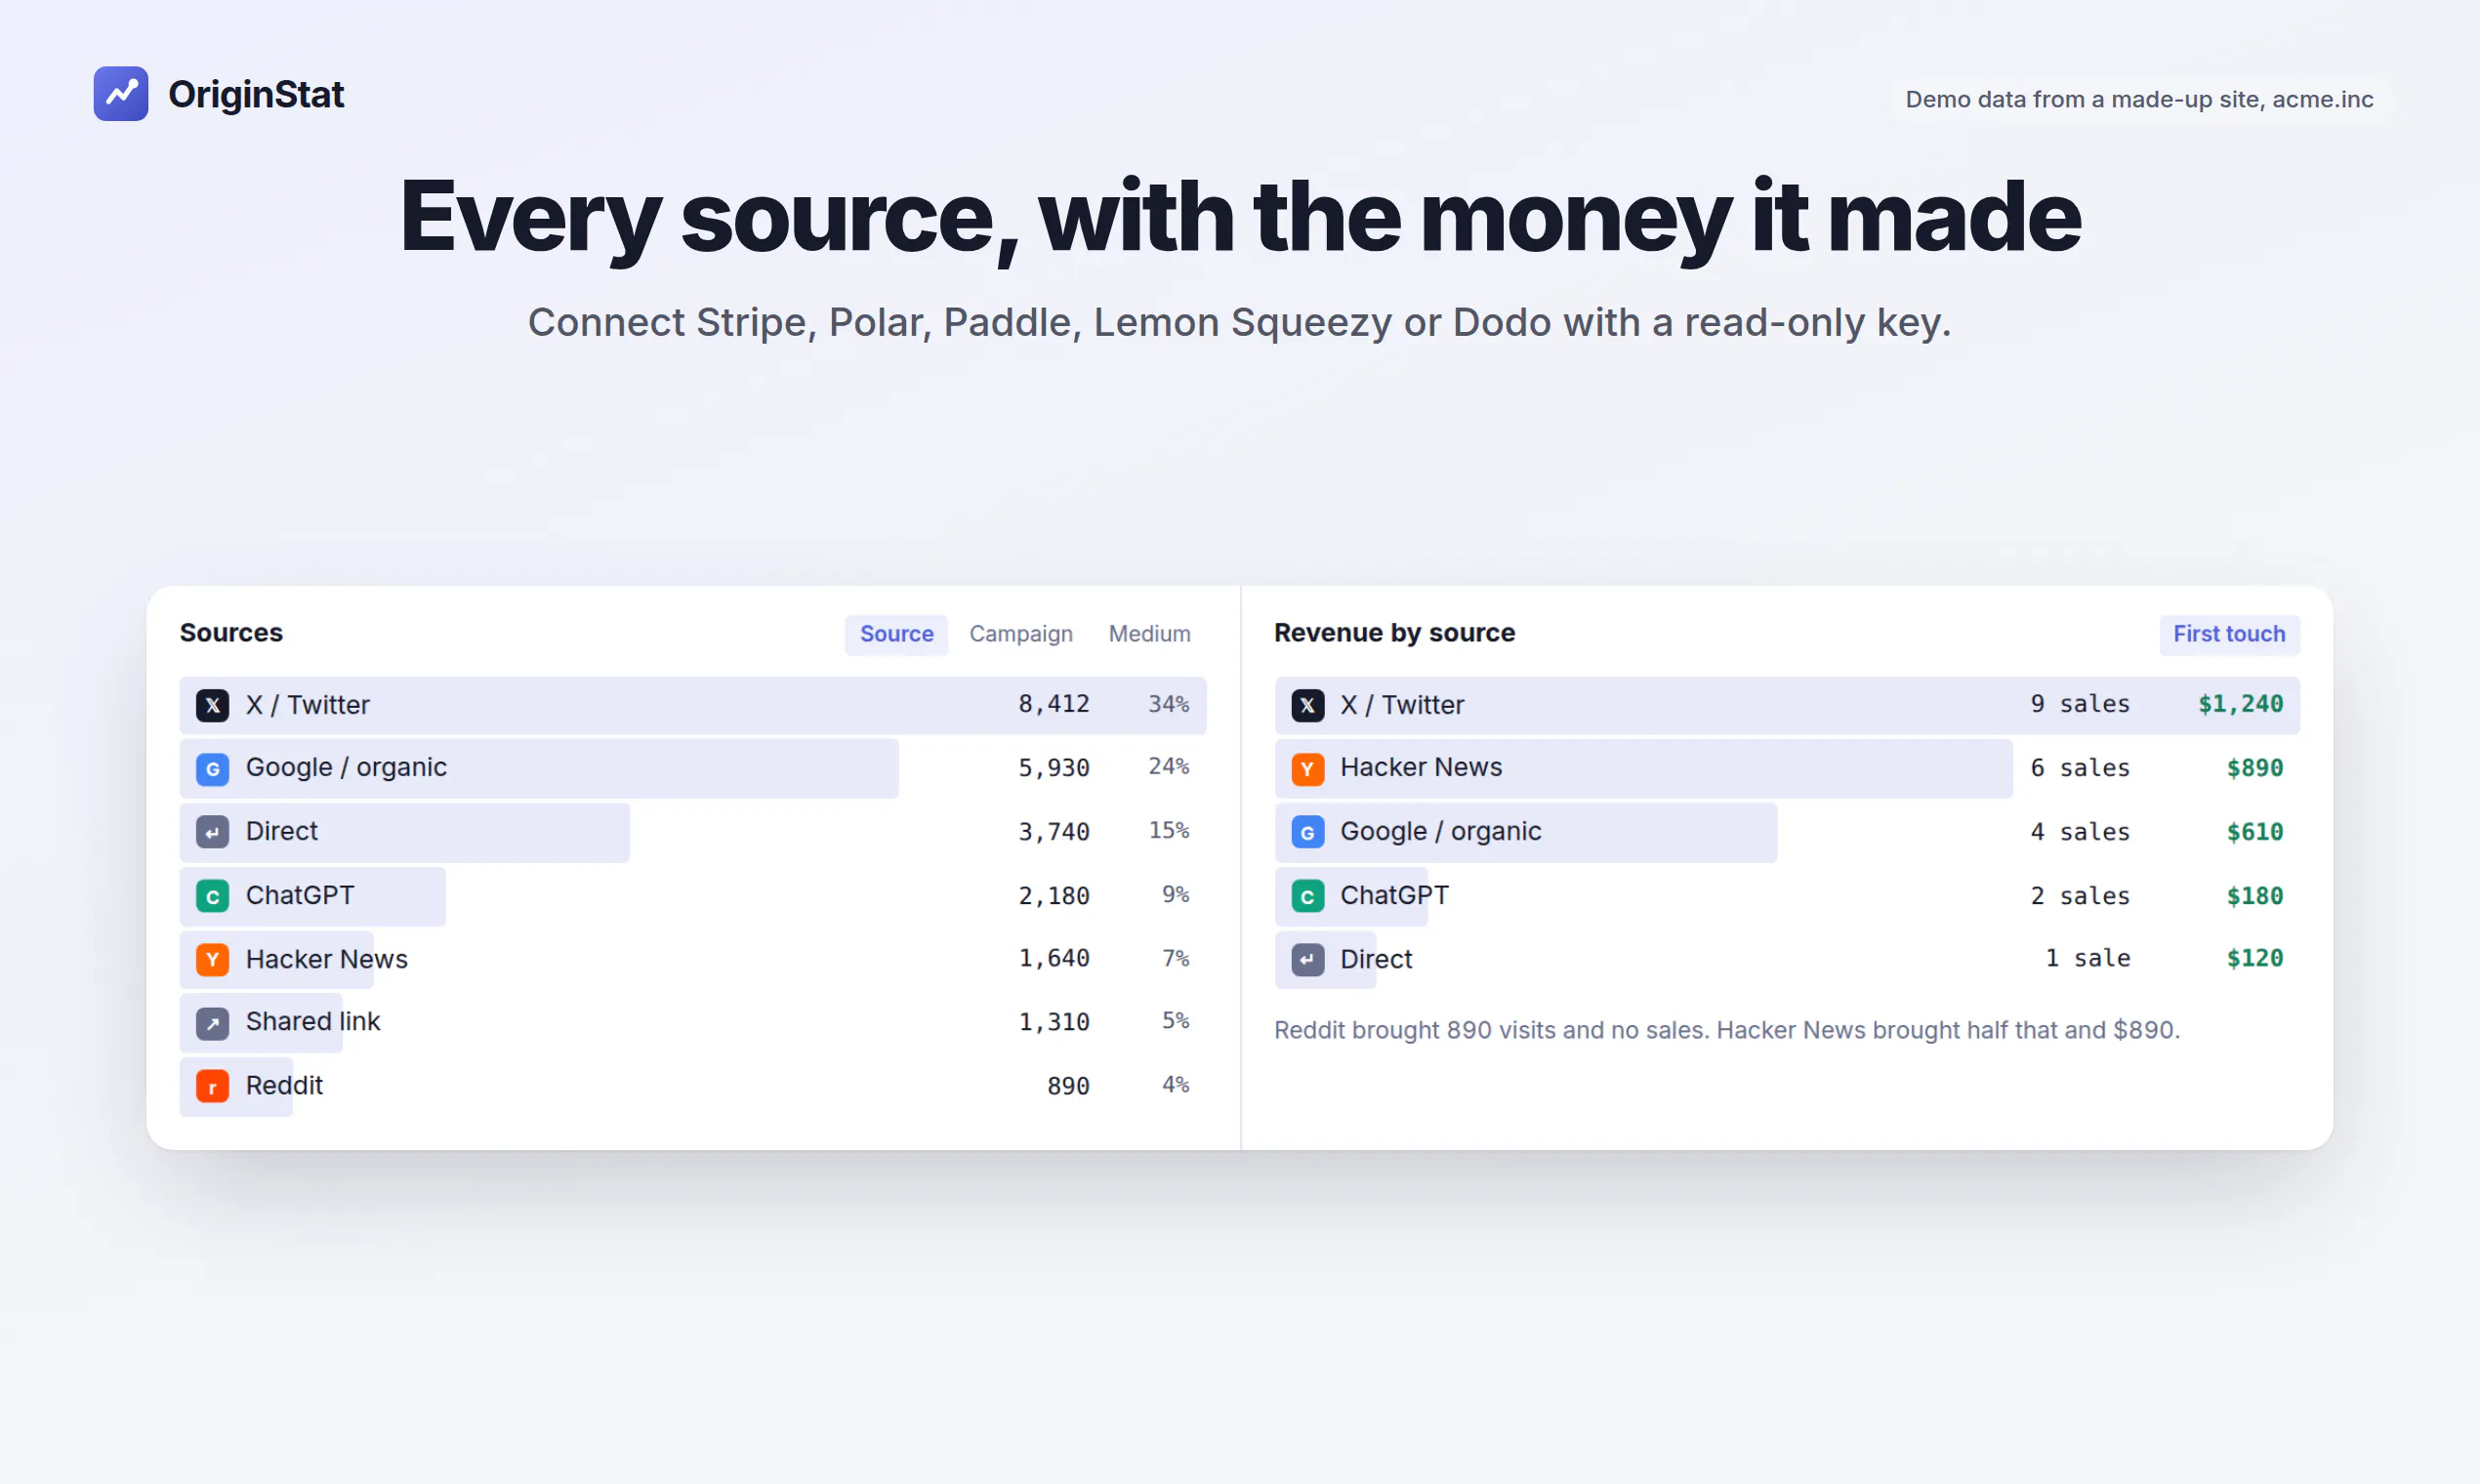Click the "9 sales" count

pyautogui.click(x=2080, y=705)
